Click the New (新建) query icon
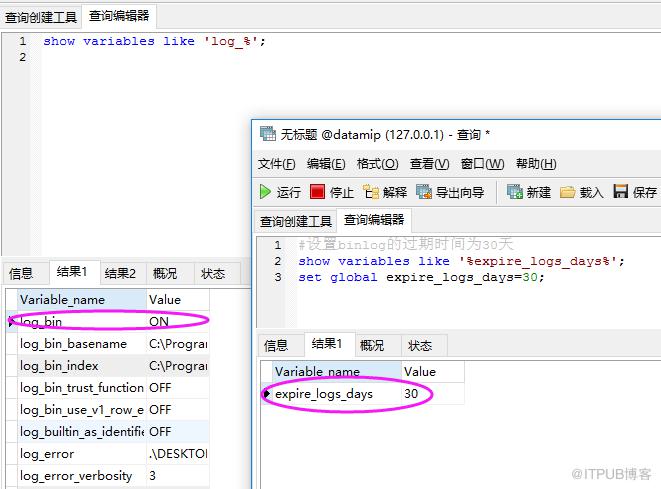The height and width of the screenshot is (489, 661). click(515, 192)
